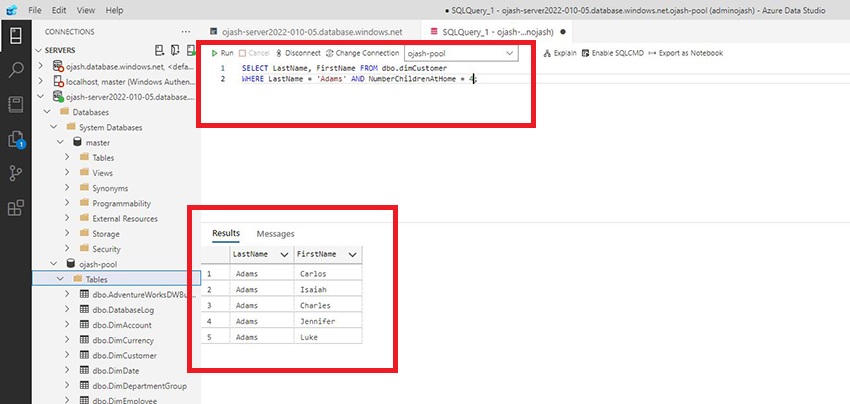The image size is (850, 404).
Task: Open the Search view icon
Action: tap(16, 70)
